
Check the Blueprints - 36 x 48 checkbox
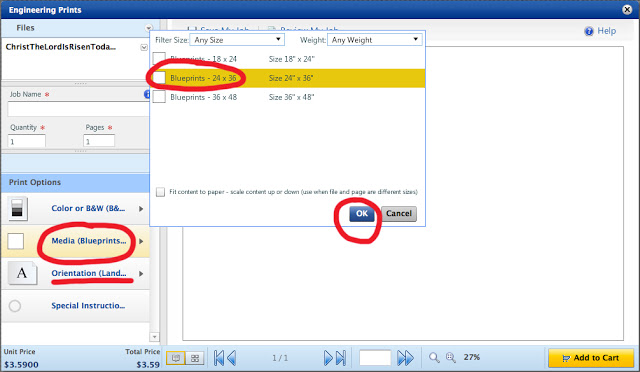159,97
